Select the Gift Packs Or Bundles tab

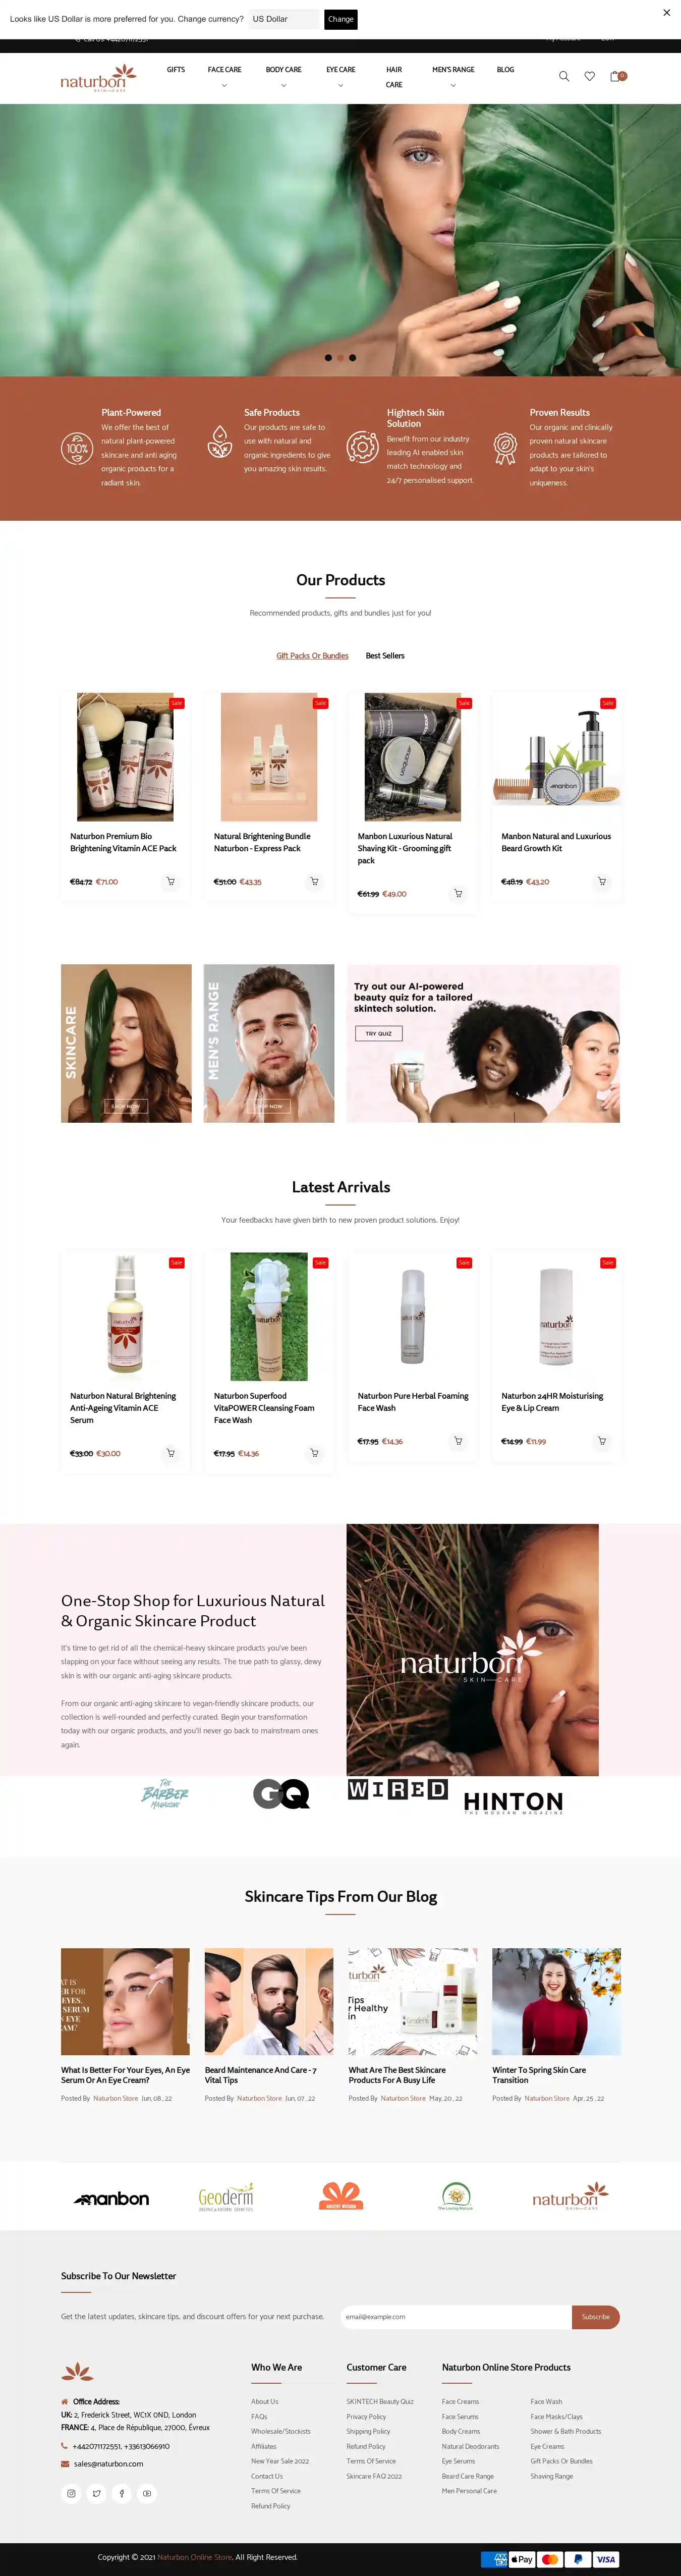pos(312,656)
